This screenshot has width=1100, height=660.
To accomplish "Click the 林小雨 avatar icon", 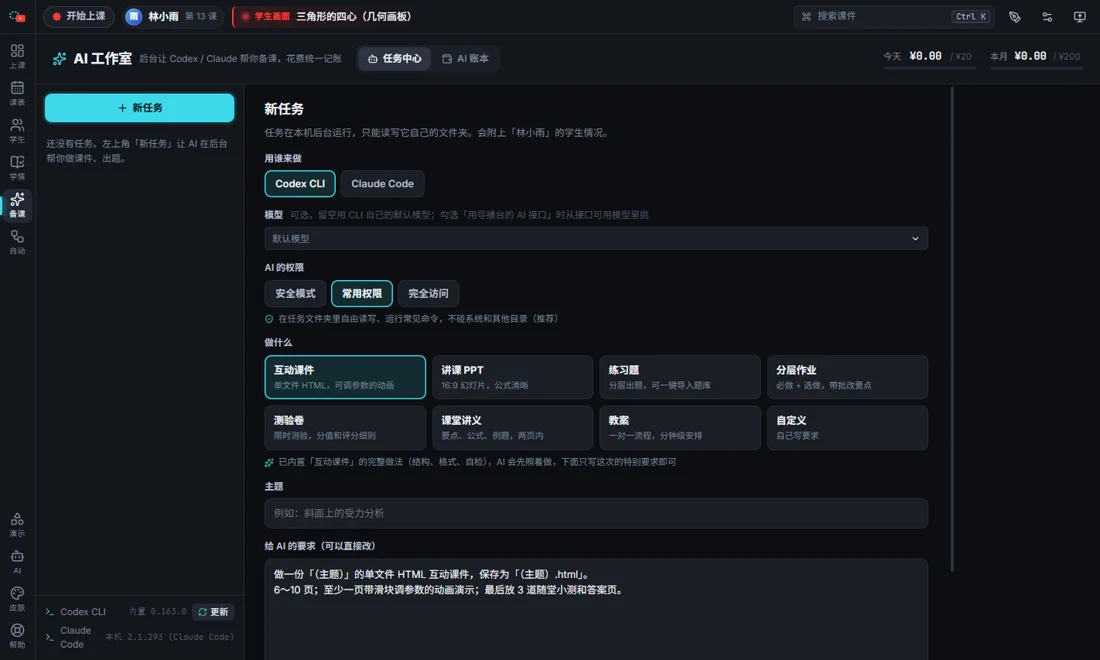I will (x=133, y=16).
